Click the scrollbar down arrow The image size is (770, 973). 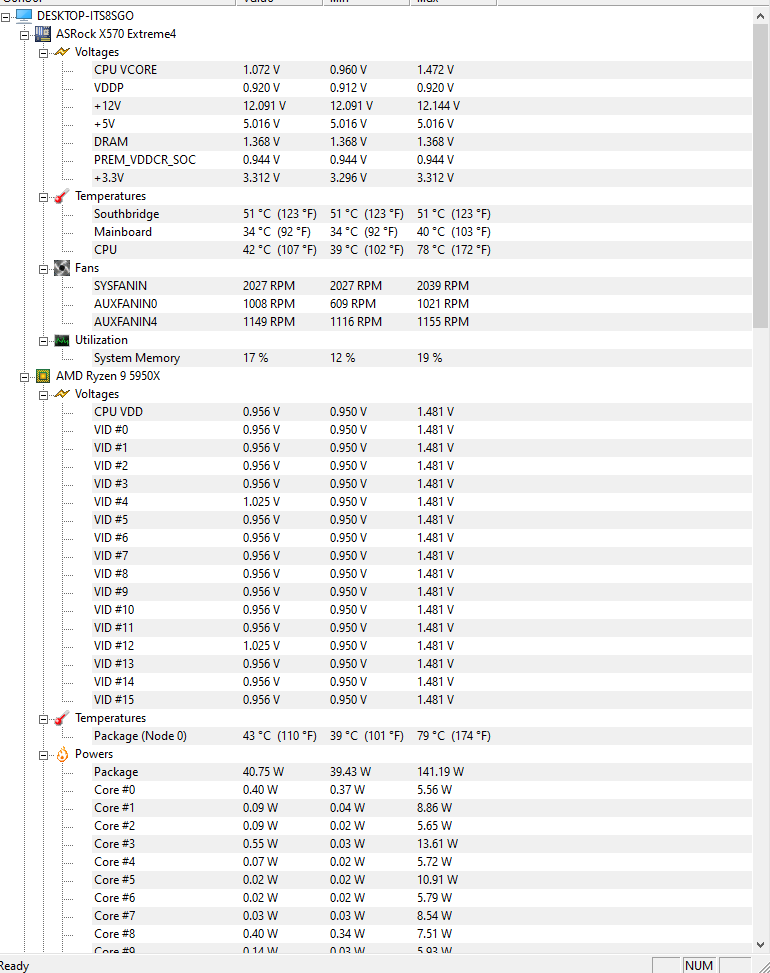click(761, 945)
